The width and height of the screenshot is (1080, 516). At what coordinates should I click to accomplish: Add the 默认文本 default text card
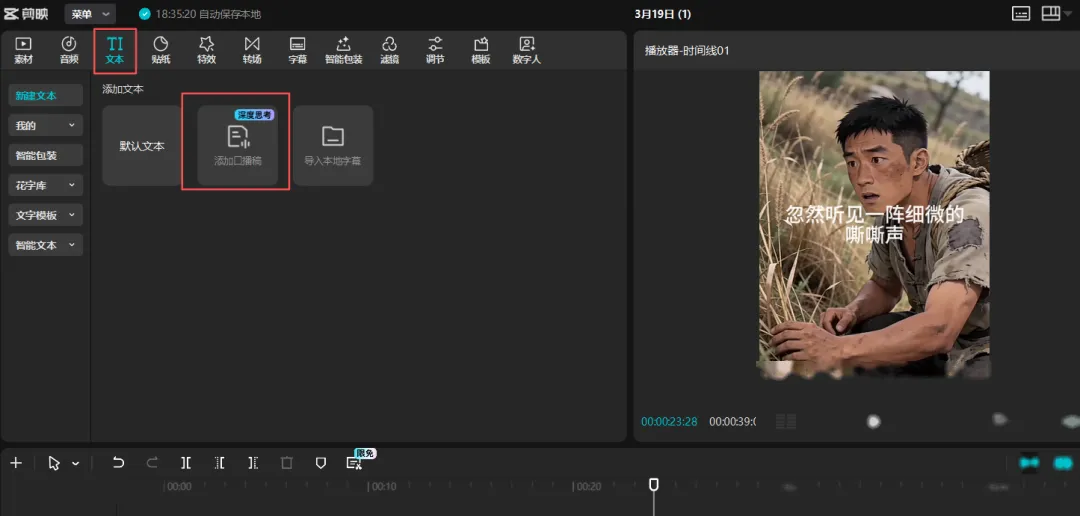coord(142,146)
